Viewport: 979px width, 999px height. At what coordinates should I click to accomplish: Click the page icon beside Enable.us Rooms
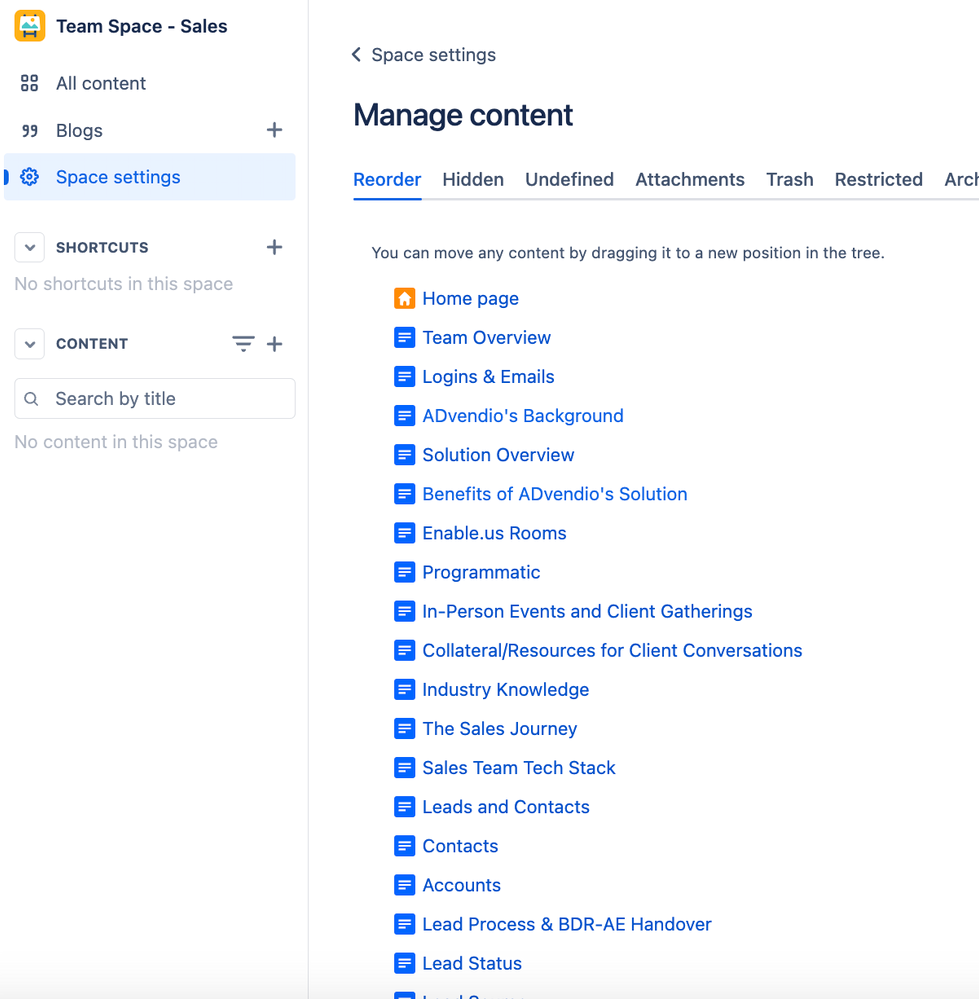404,533
